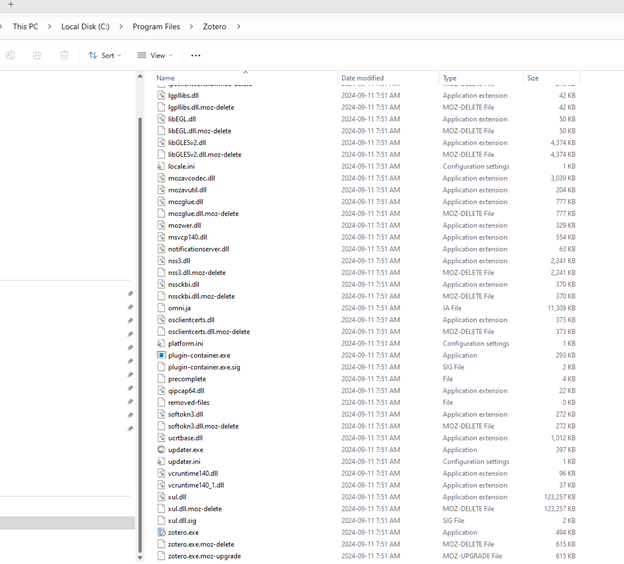Click Zotero in the address breadcrumb
The image size is (624, 564).
(x=214, y=27)
